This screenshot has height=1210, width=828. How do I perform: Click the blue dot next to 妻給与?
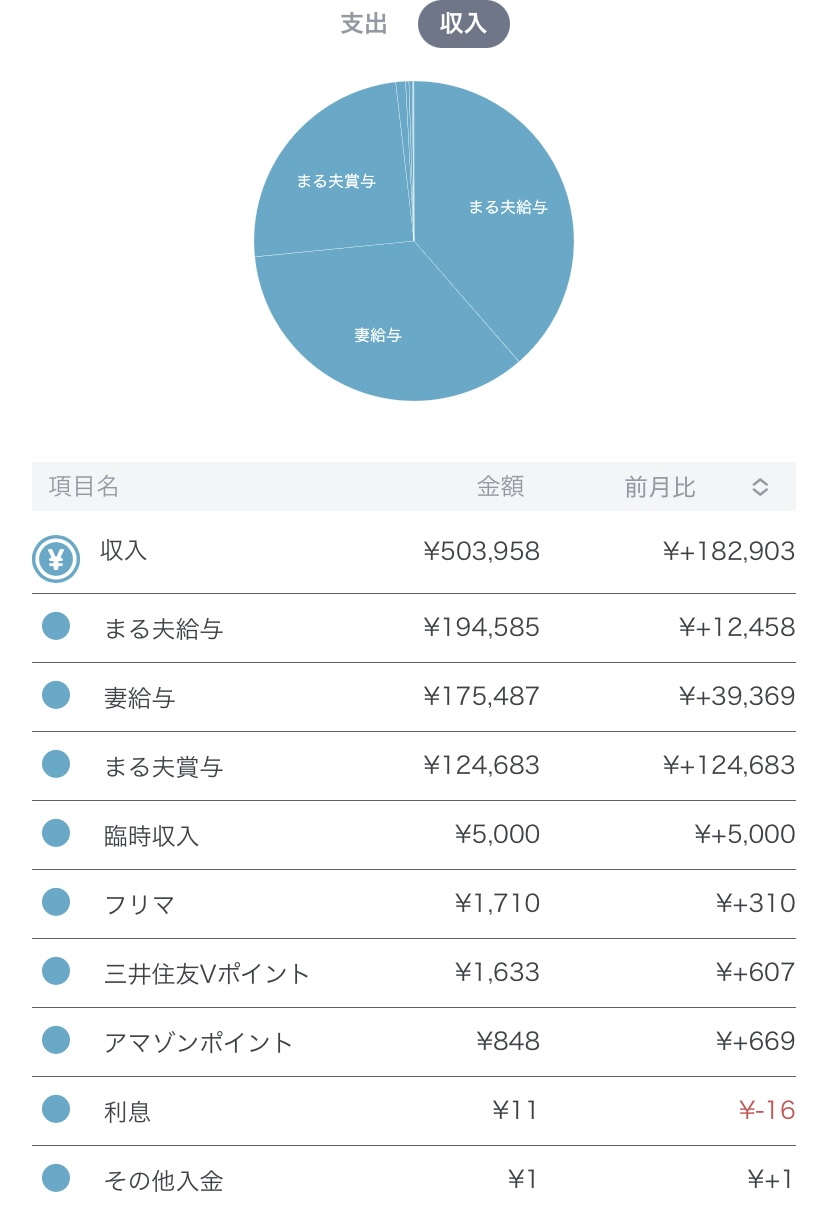click(56, 696)
